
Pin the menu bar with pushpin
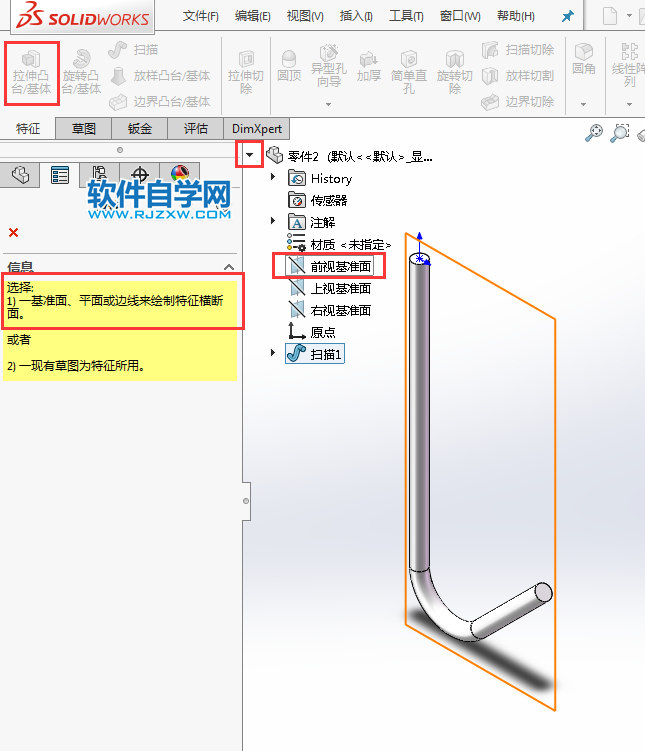coord(567,16)
